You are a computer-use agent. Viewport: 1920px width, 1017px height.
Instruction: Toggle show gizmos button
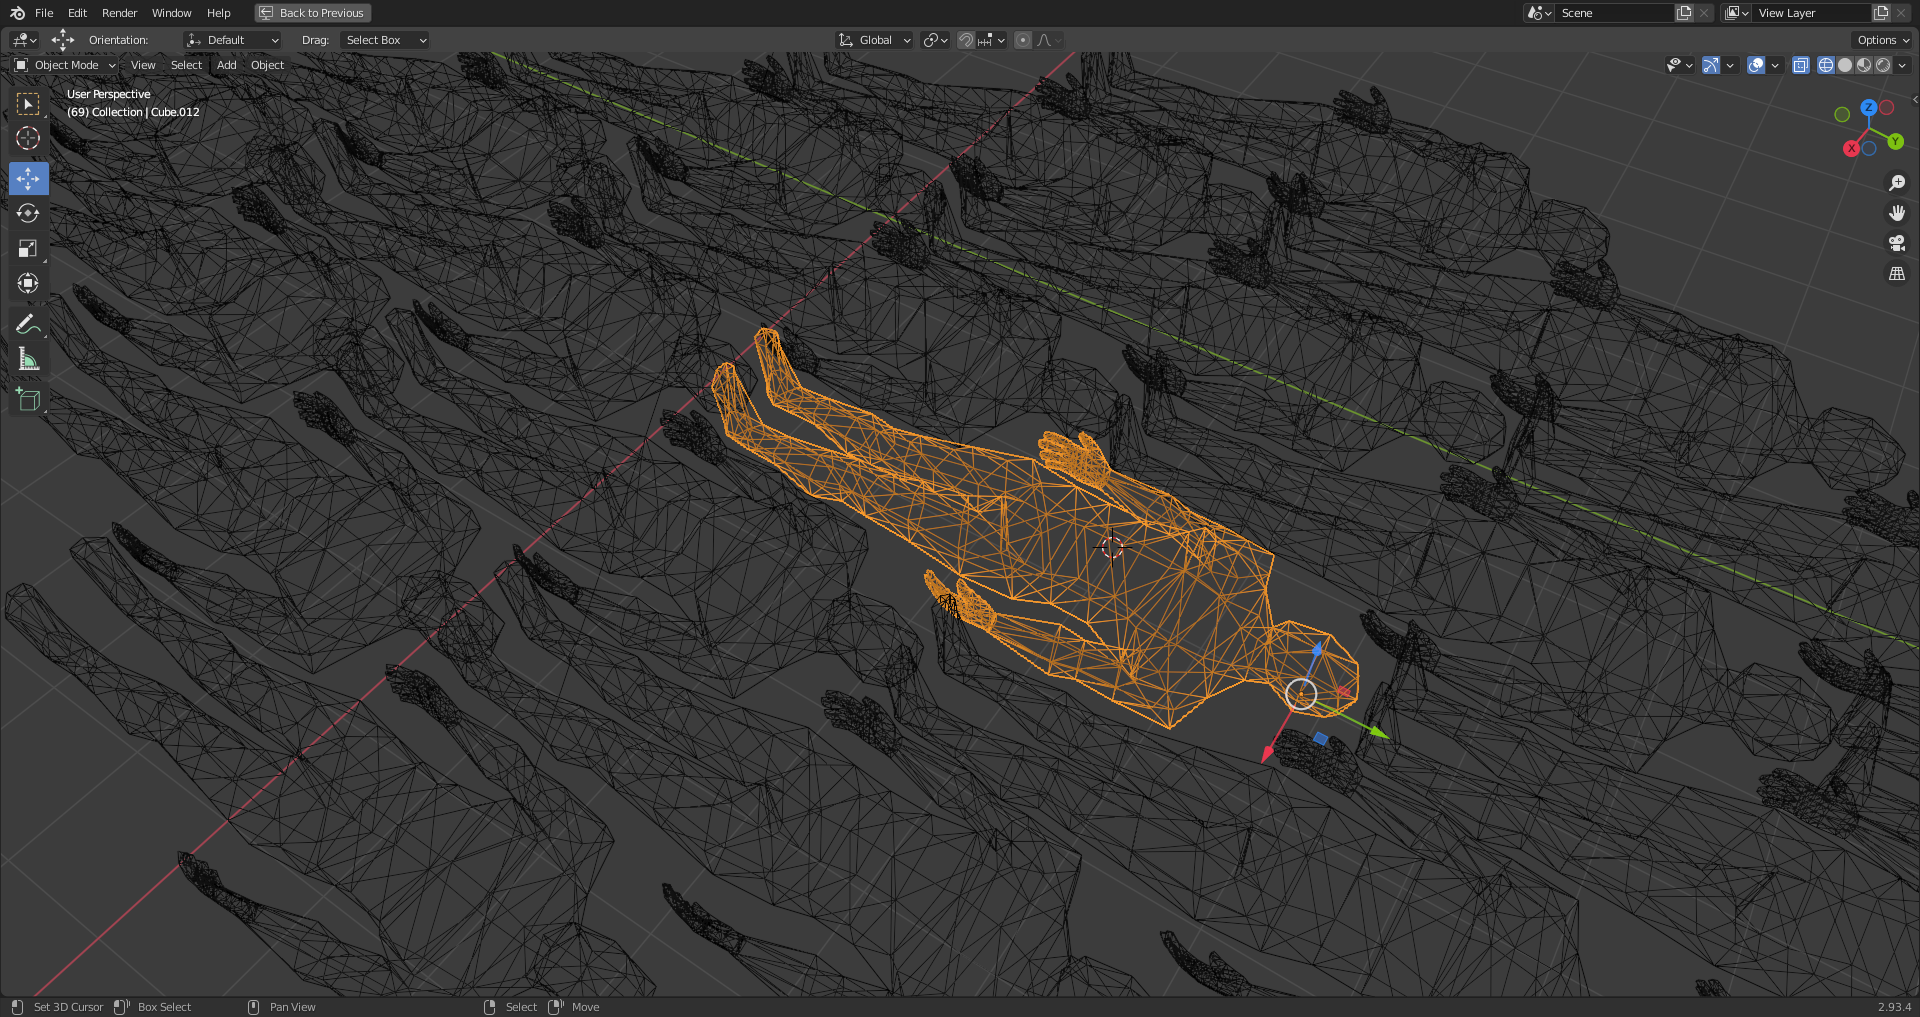1711,65
